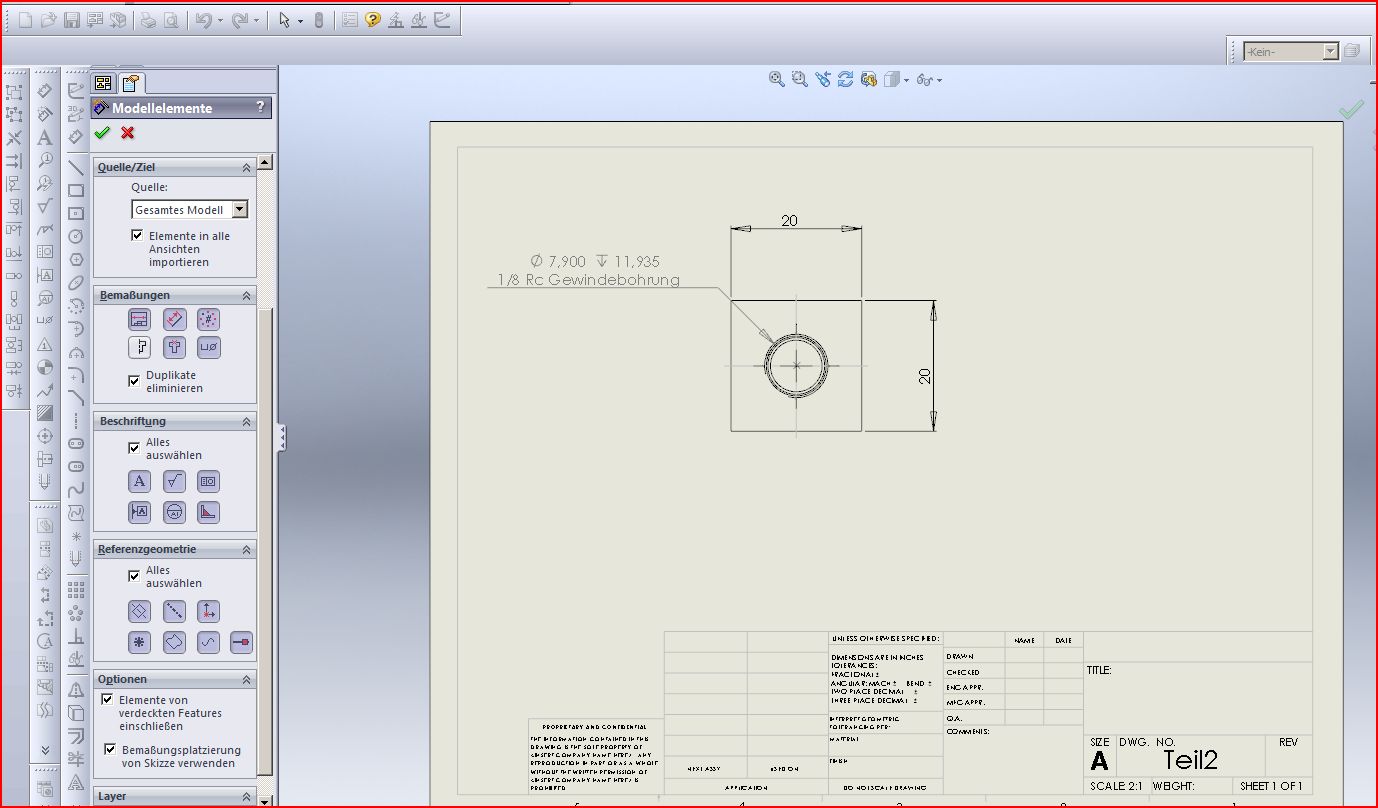Click the hole callout icon under Bemaßungen
This screenshot has width=1378, height=808.
[x=208, y=348]
